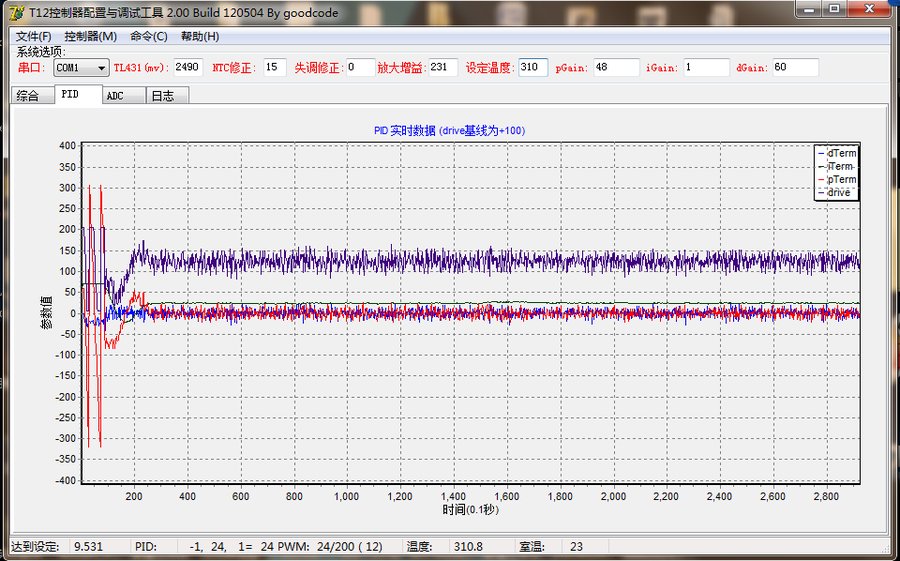
Task: Click the dTerm legend entry in chart
Action: click(837, 153)
